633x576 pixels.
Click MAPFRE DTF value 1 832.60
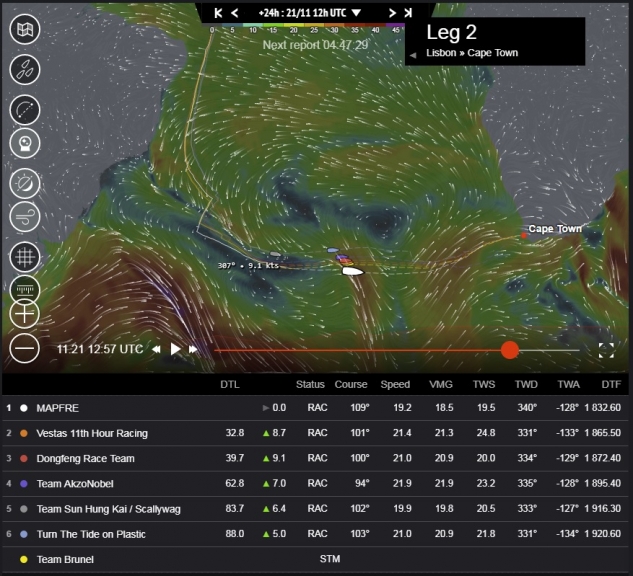tap(602, 408)
